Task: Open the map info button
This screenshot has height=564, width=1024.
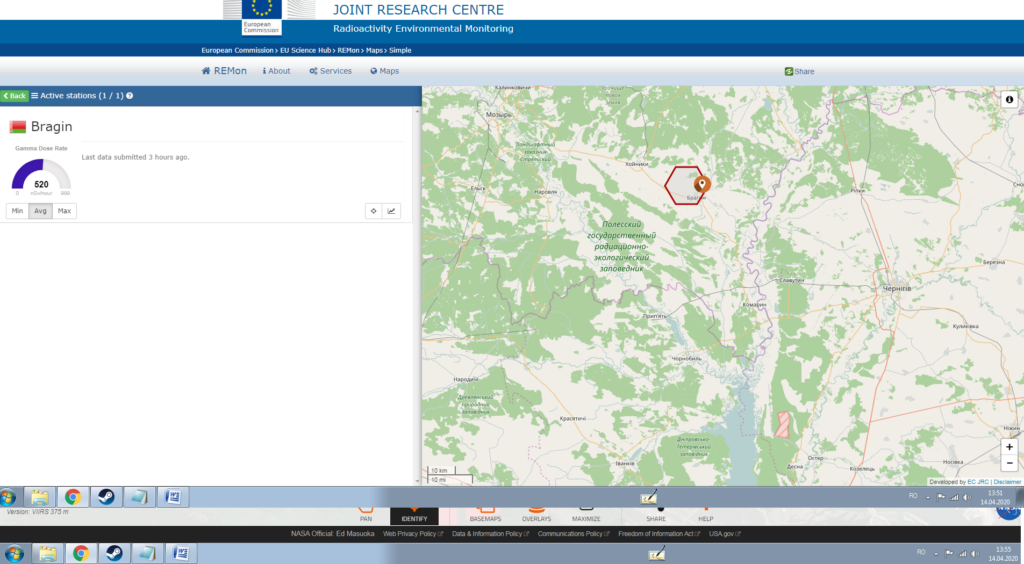Action: click(1009, 99)
